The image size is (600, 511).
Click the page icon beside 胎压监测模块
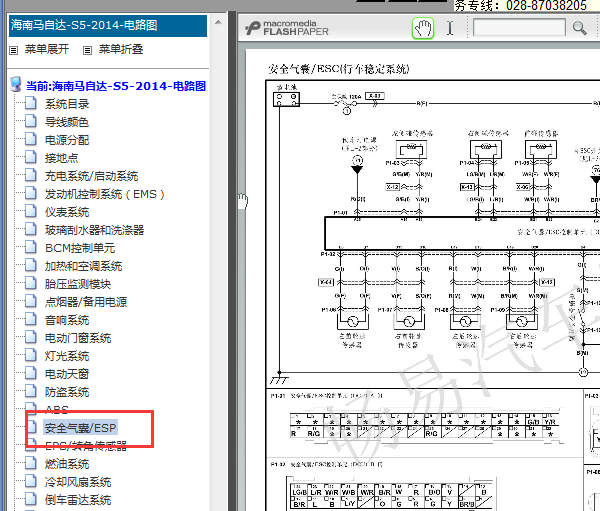pos(31,283)
